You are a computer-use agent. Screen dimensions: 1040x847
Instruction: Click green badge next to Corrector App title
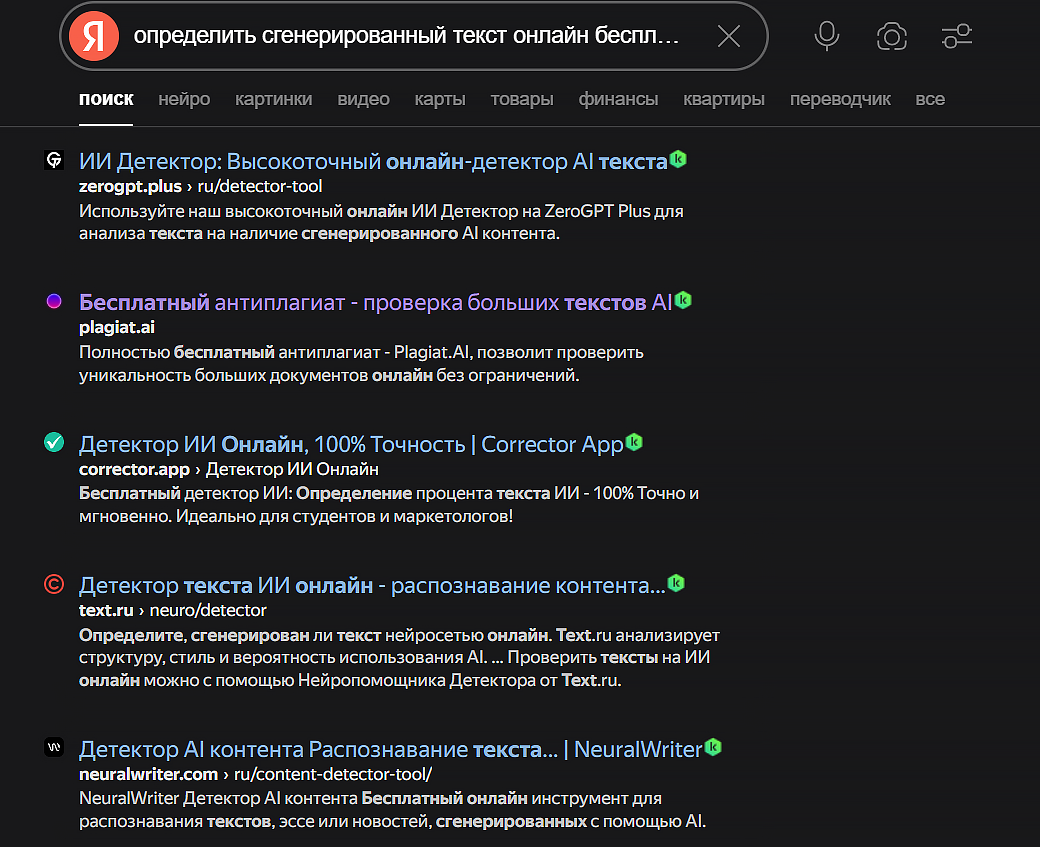(x=634, y=442)
